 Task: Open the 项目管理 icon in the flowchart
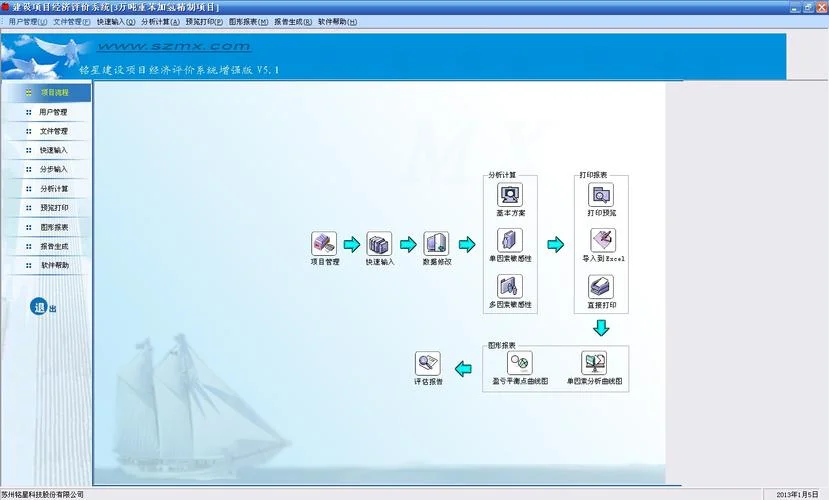[324, 244]
